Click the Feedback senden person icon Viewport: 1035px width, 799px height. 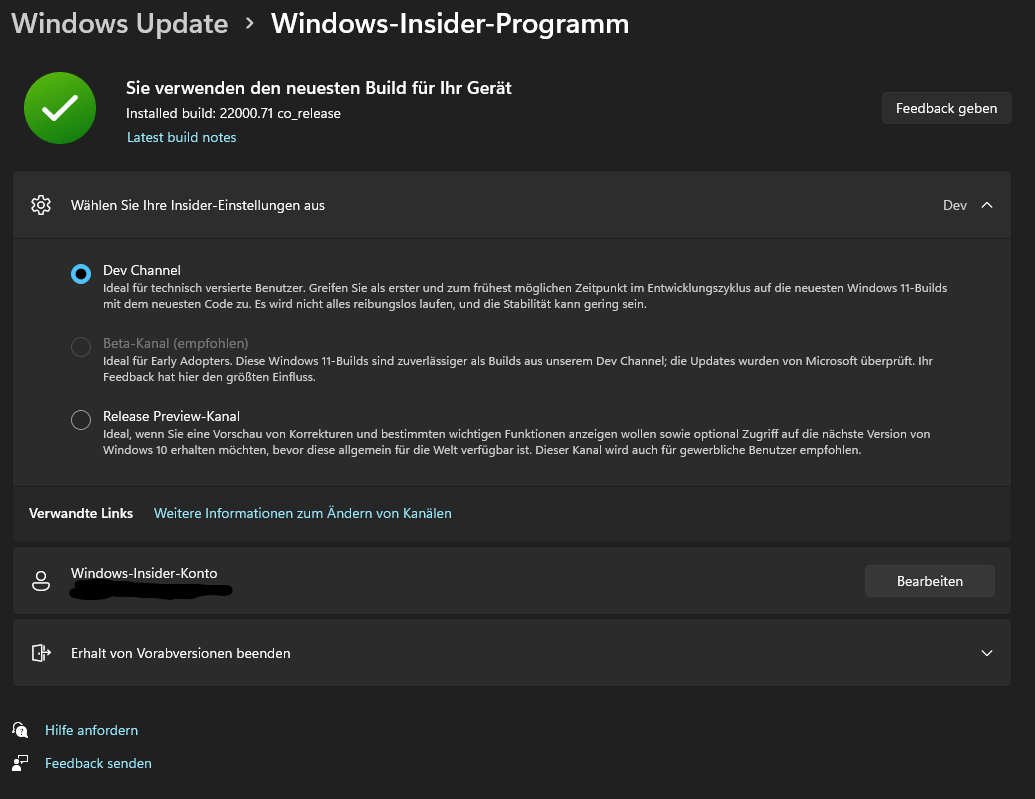[x=20, y=763]
